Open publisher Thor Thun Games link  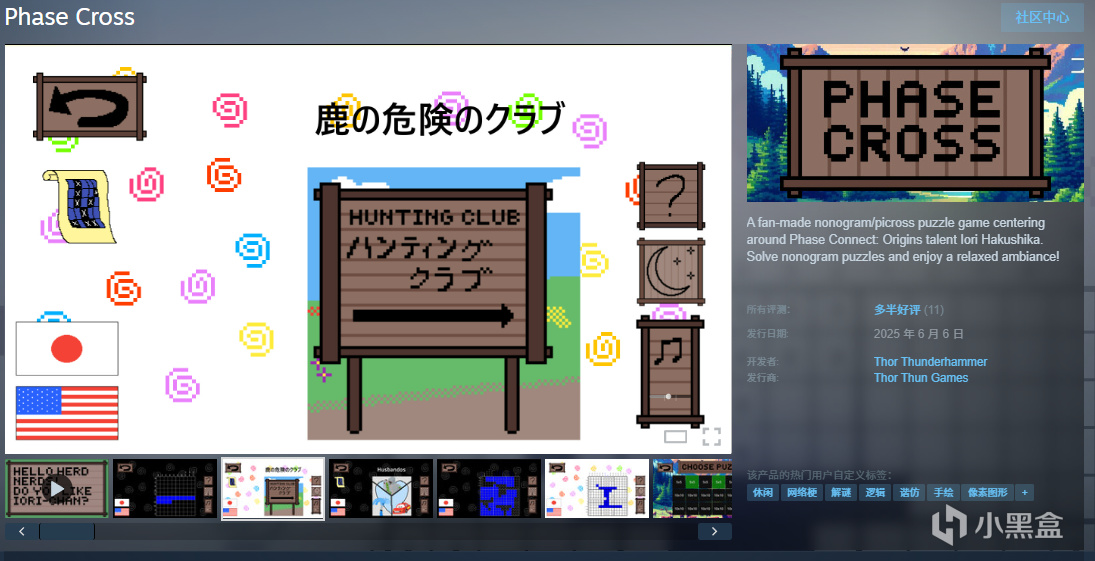(920, 378)
